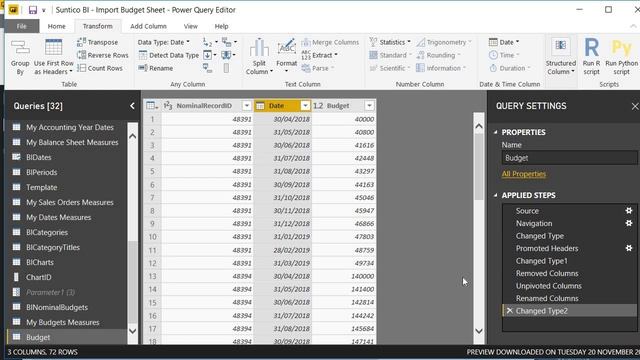Delete the Changed Type2 step
This screenshot has width=640, height=360.
pos(509,311)
